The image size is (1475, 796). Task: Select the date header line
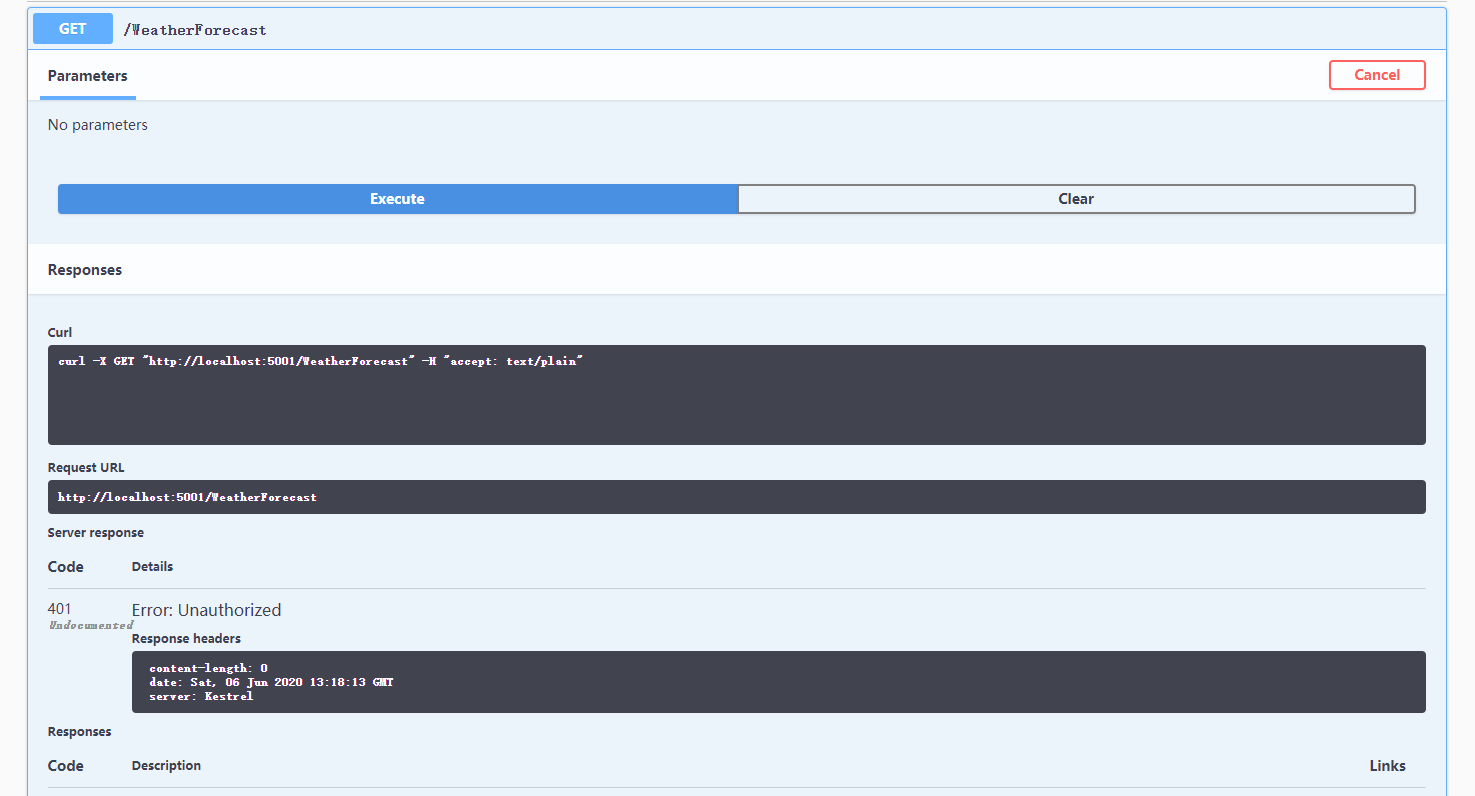click(271, 682)
